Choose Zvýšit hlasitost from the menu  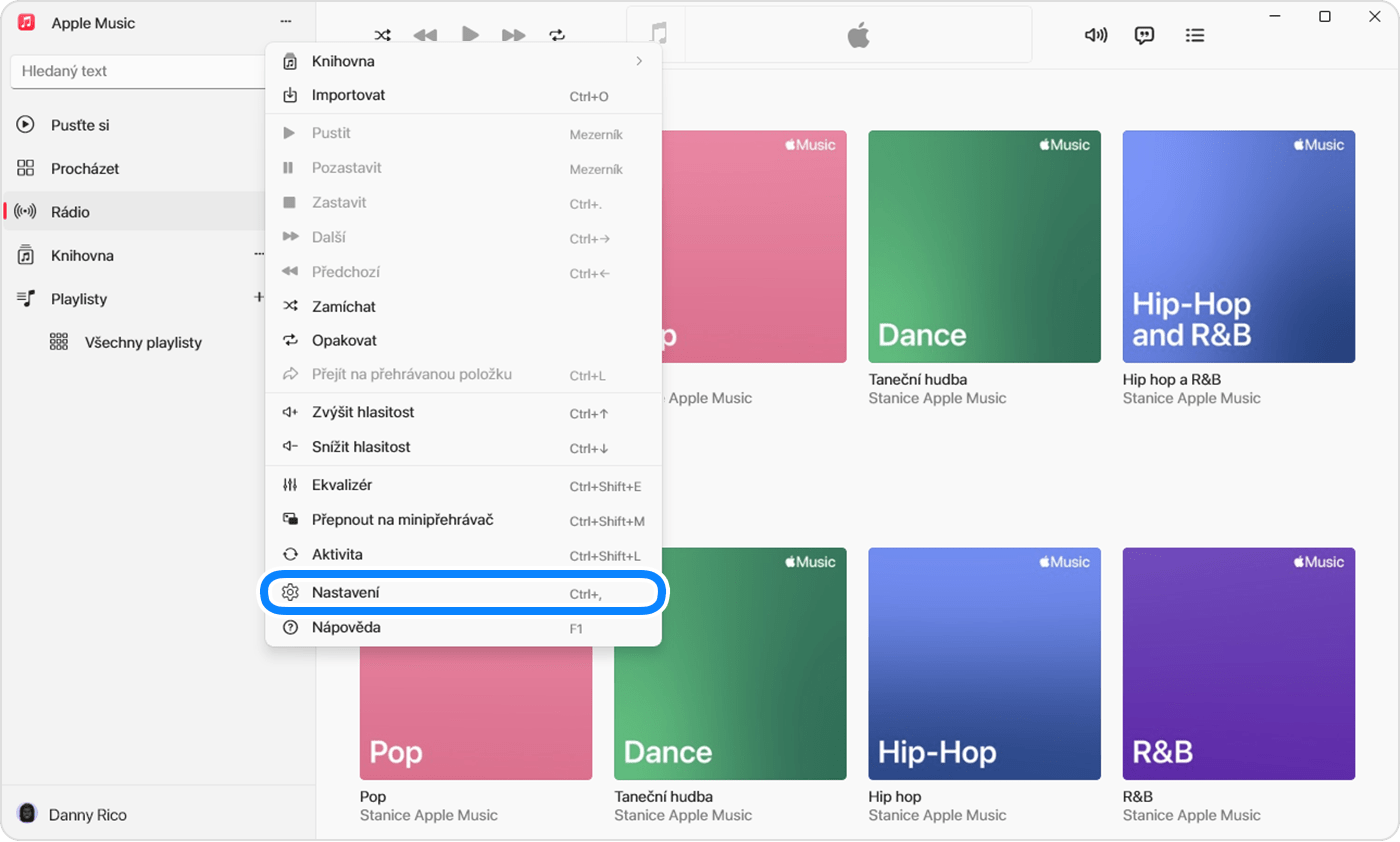(463, 412)
